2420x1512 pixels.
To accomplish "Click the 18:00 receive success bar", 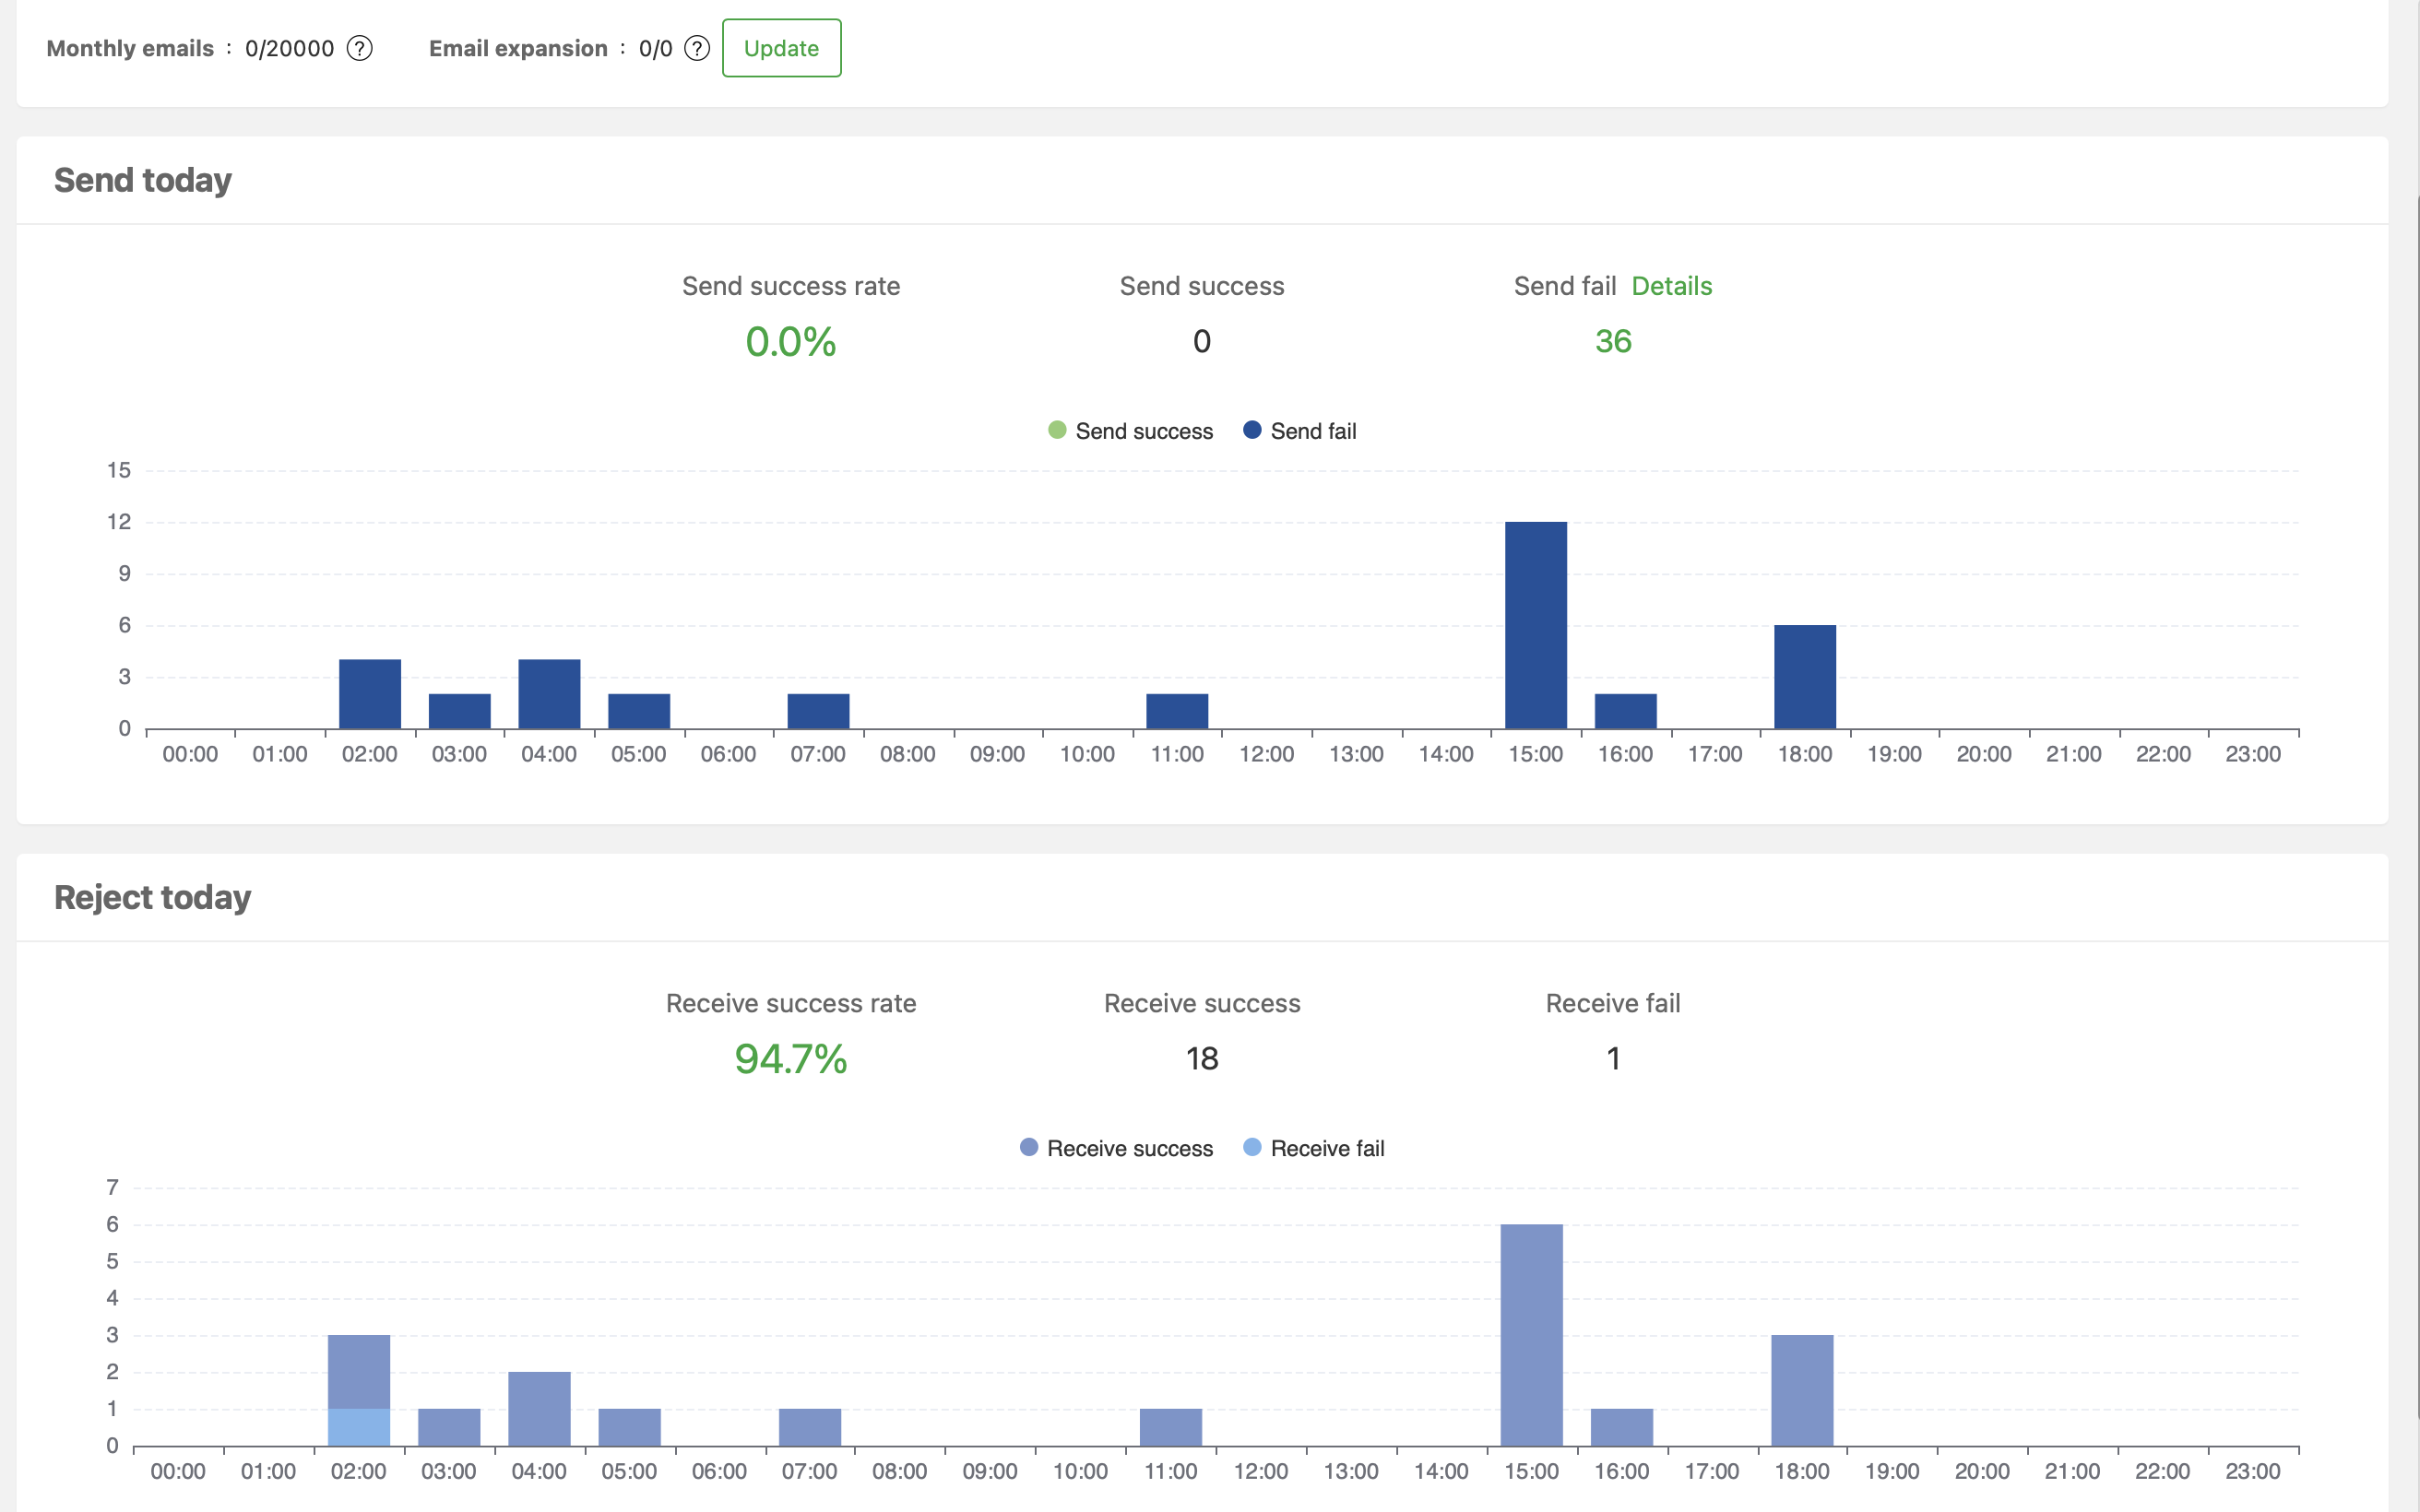I will [x=1801, y=1390].
